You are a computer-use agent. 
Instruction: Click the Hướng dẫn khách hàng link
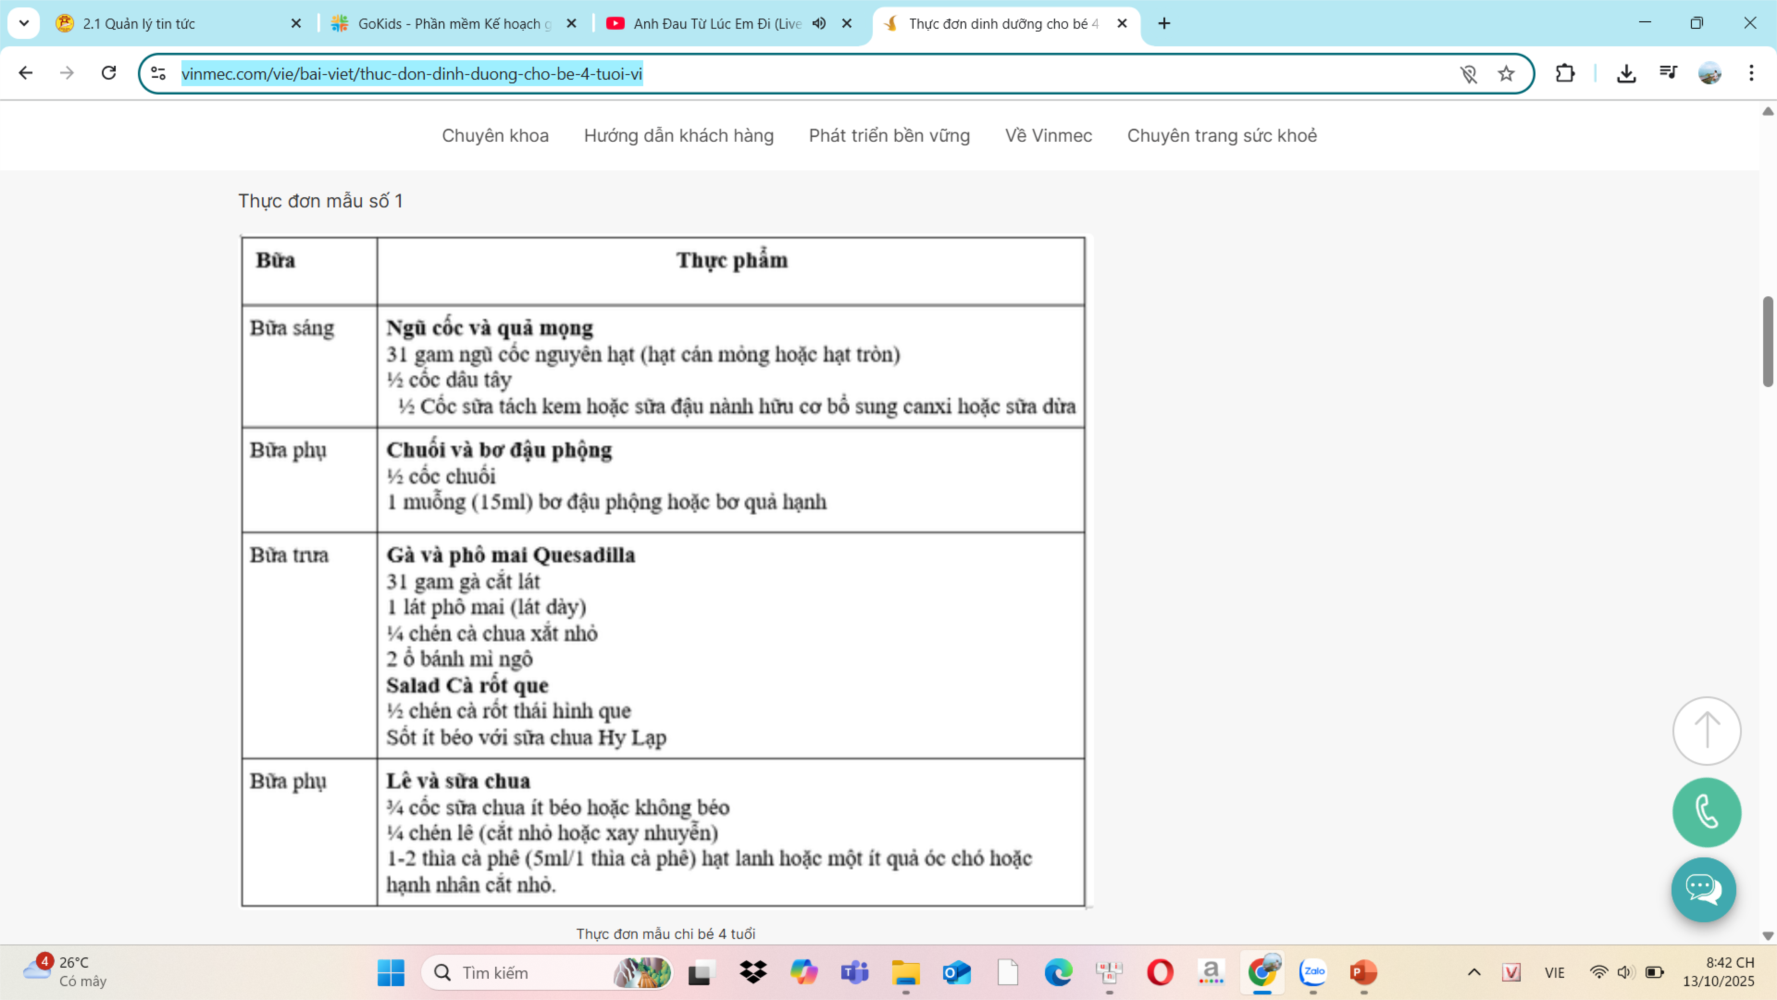tap(678, 135)
